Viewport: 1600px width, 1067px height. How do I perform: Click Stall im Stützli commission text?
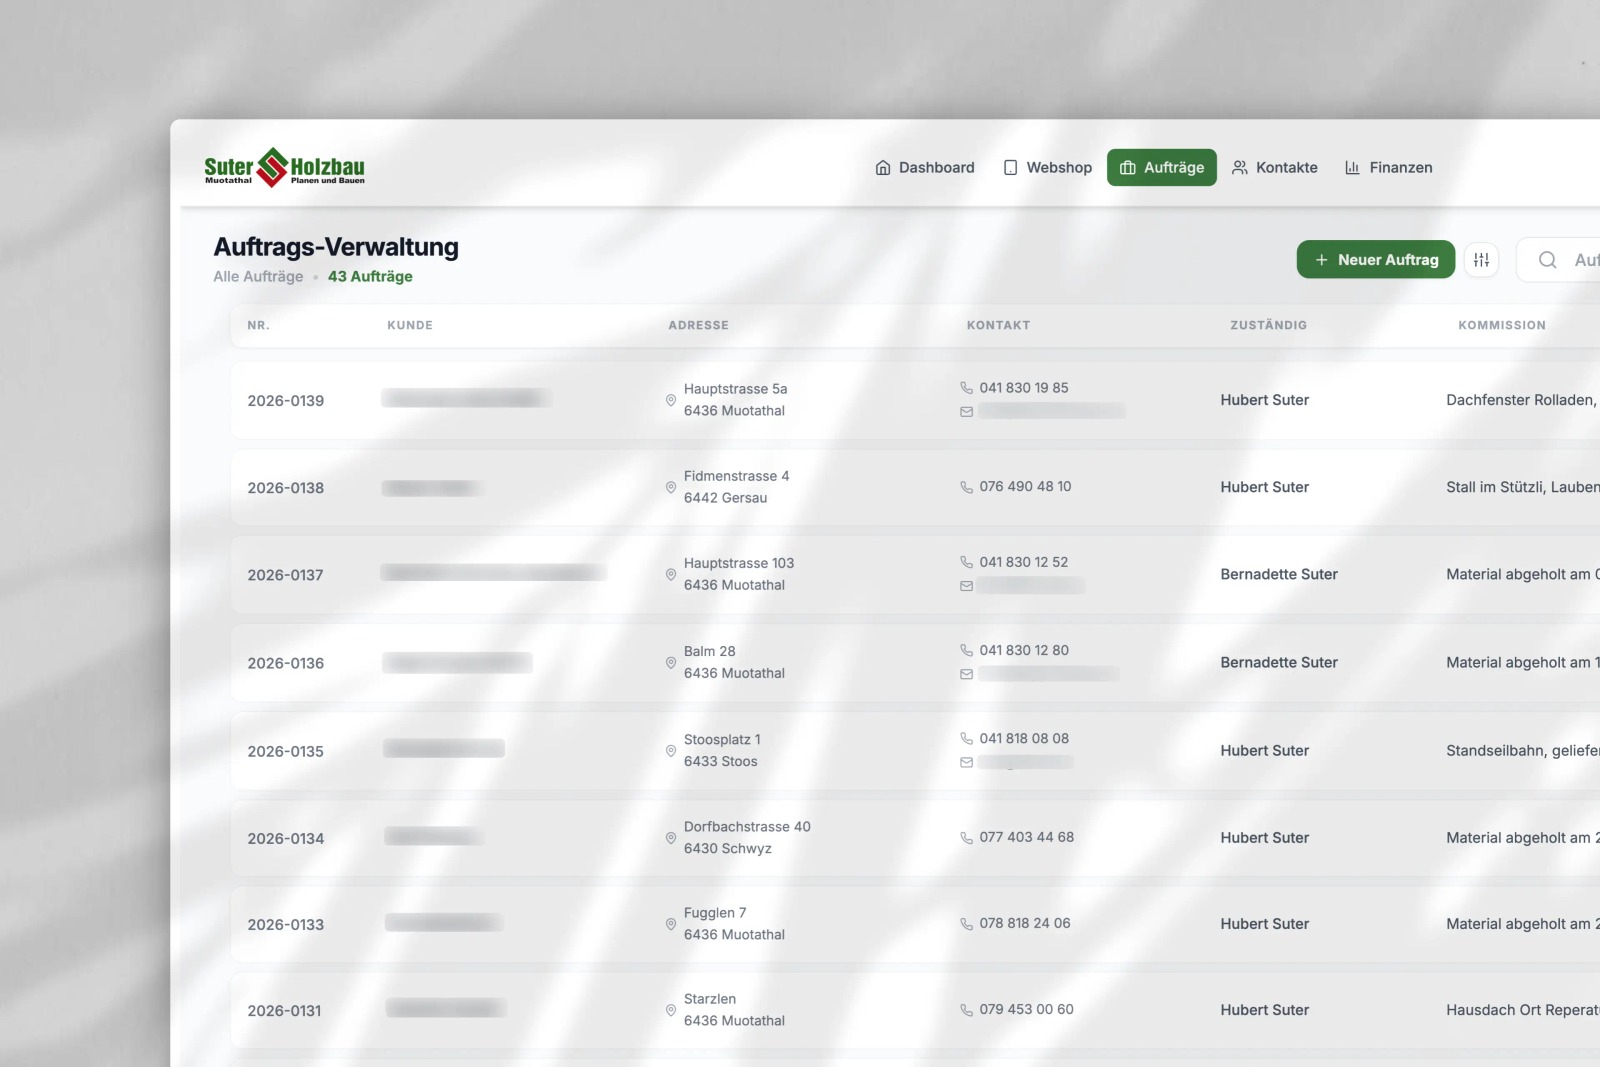pos(1522,487)
